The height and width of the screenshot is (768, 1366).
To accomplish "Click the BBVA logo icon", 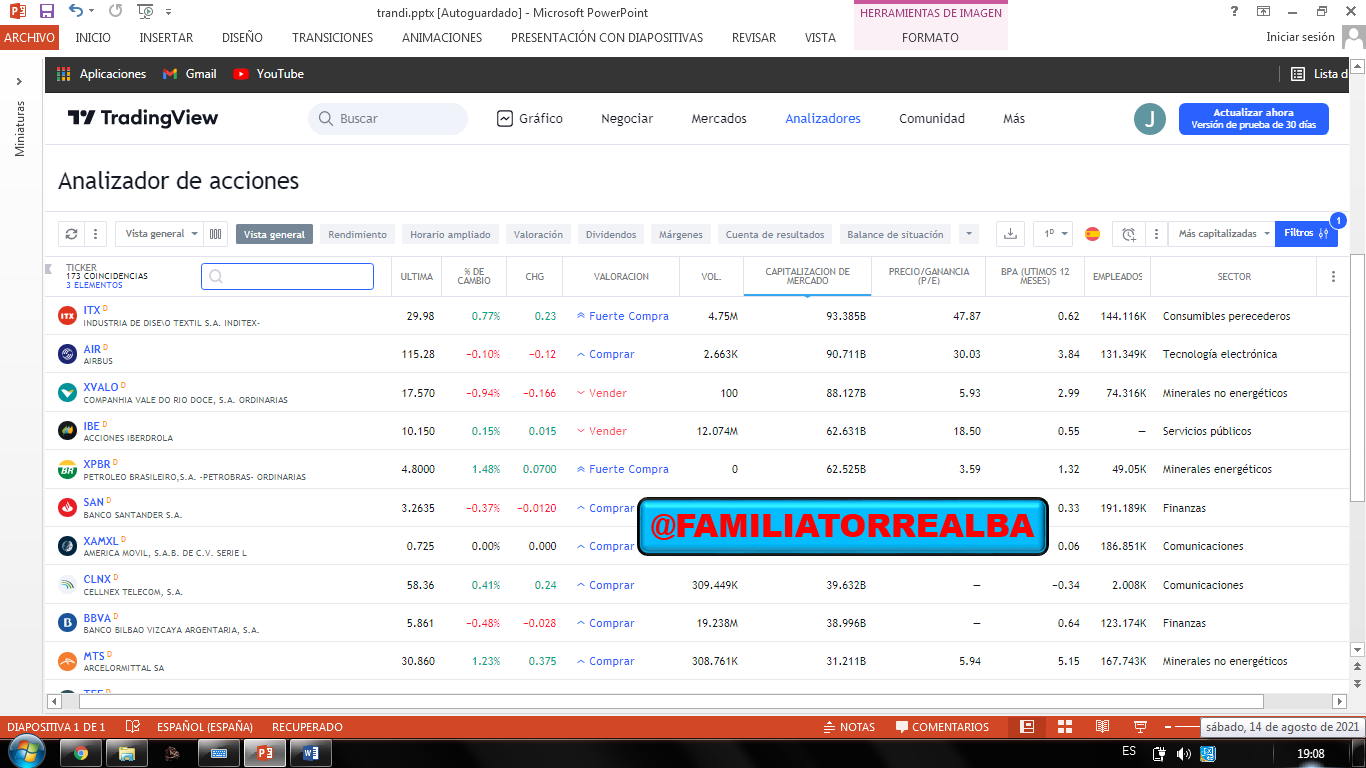I will [x=67, y=623].
